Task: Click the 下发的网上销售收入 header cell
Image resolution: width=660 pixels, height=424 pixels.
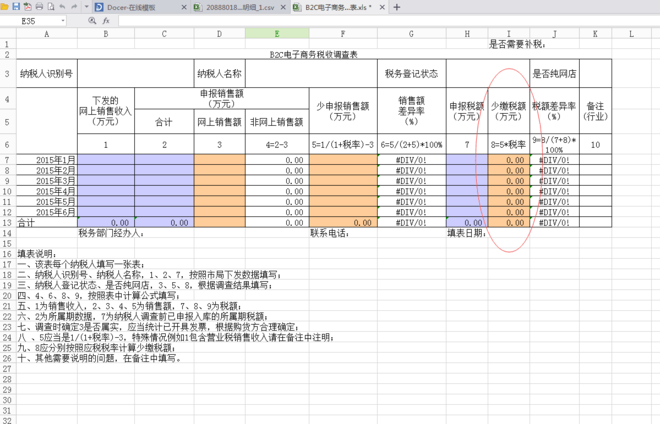Action: point(106,111)
